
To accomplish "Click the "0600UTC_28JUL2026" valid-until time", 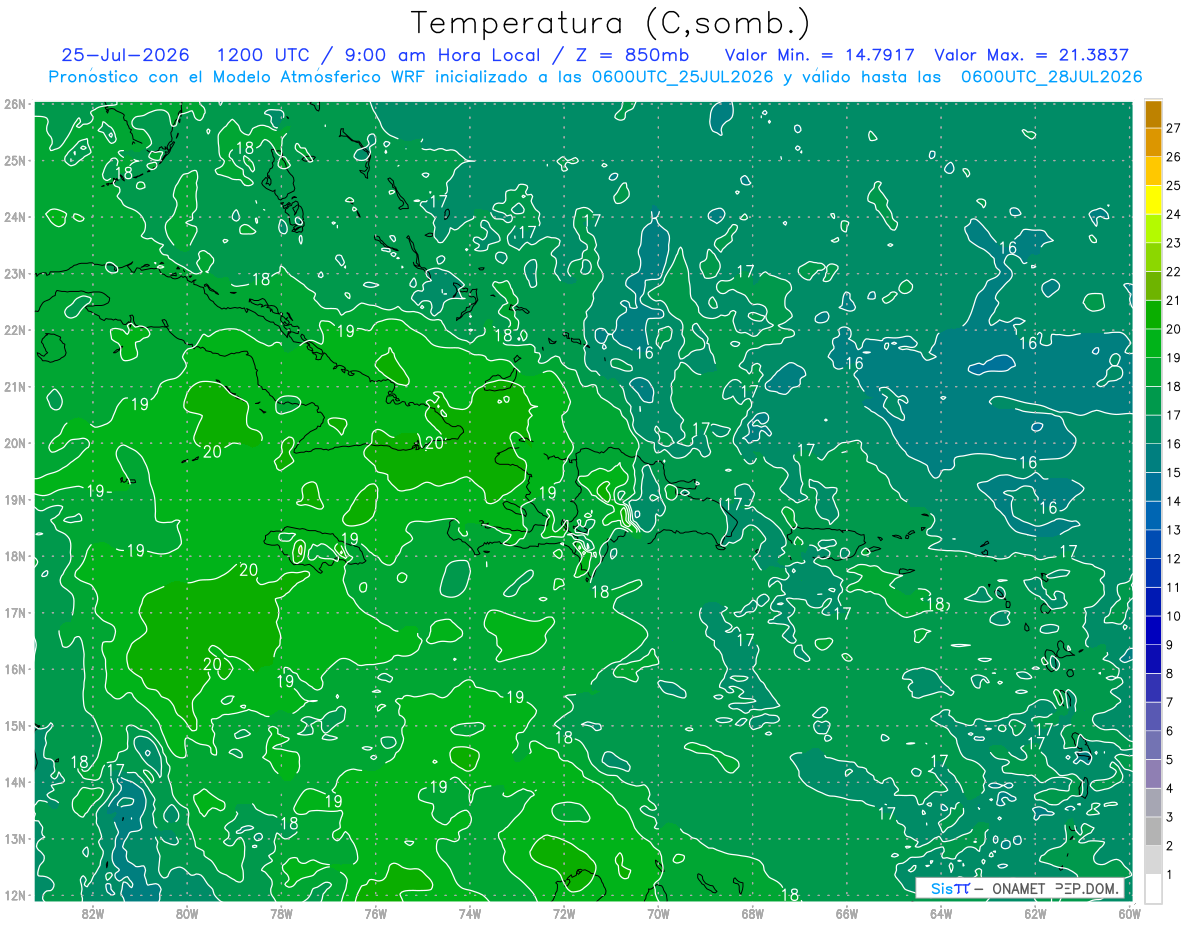I will (1051, 77).
